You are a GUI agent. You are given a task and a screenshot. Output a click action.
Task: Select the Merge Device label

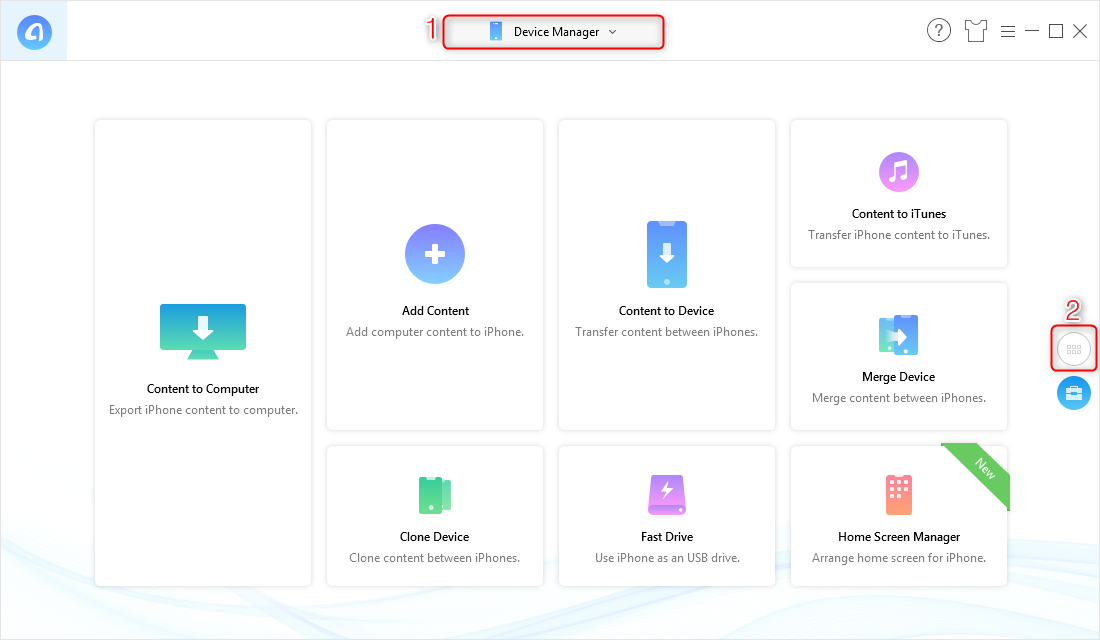coord(899,377)
